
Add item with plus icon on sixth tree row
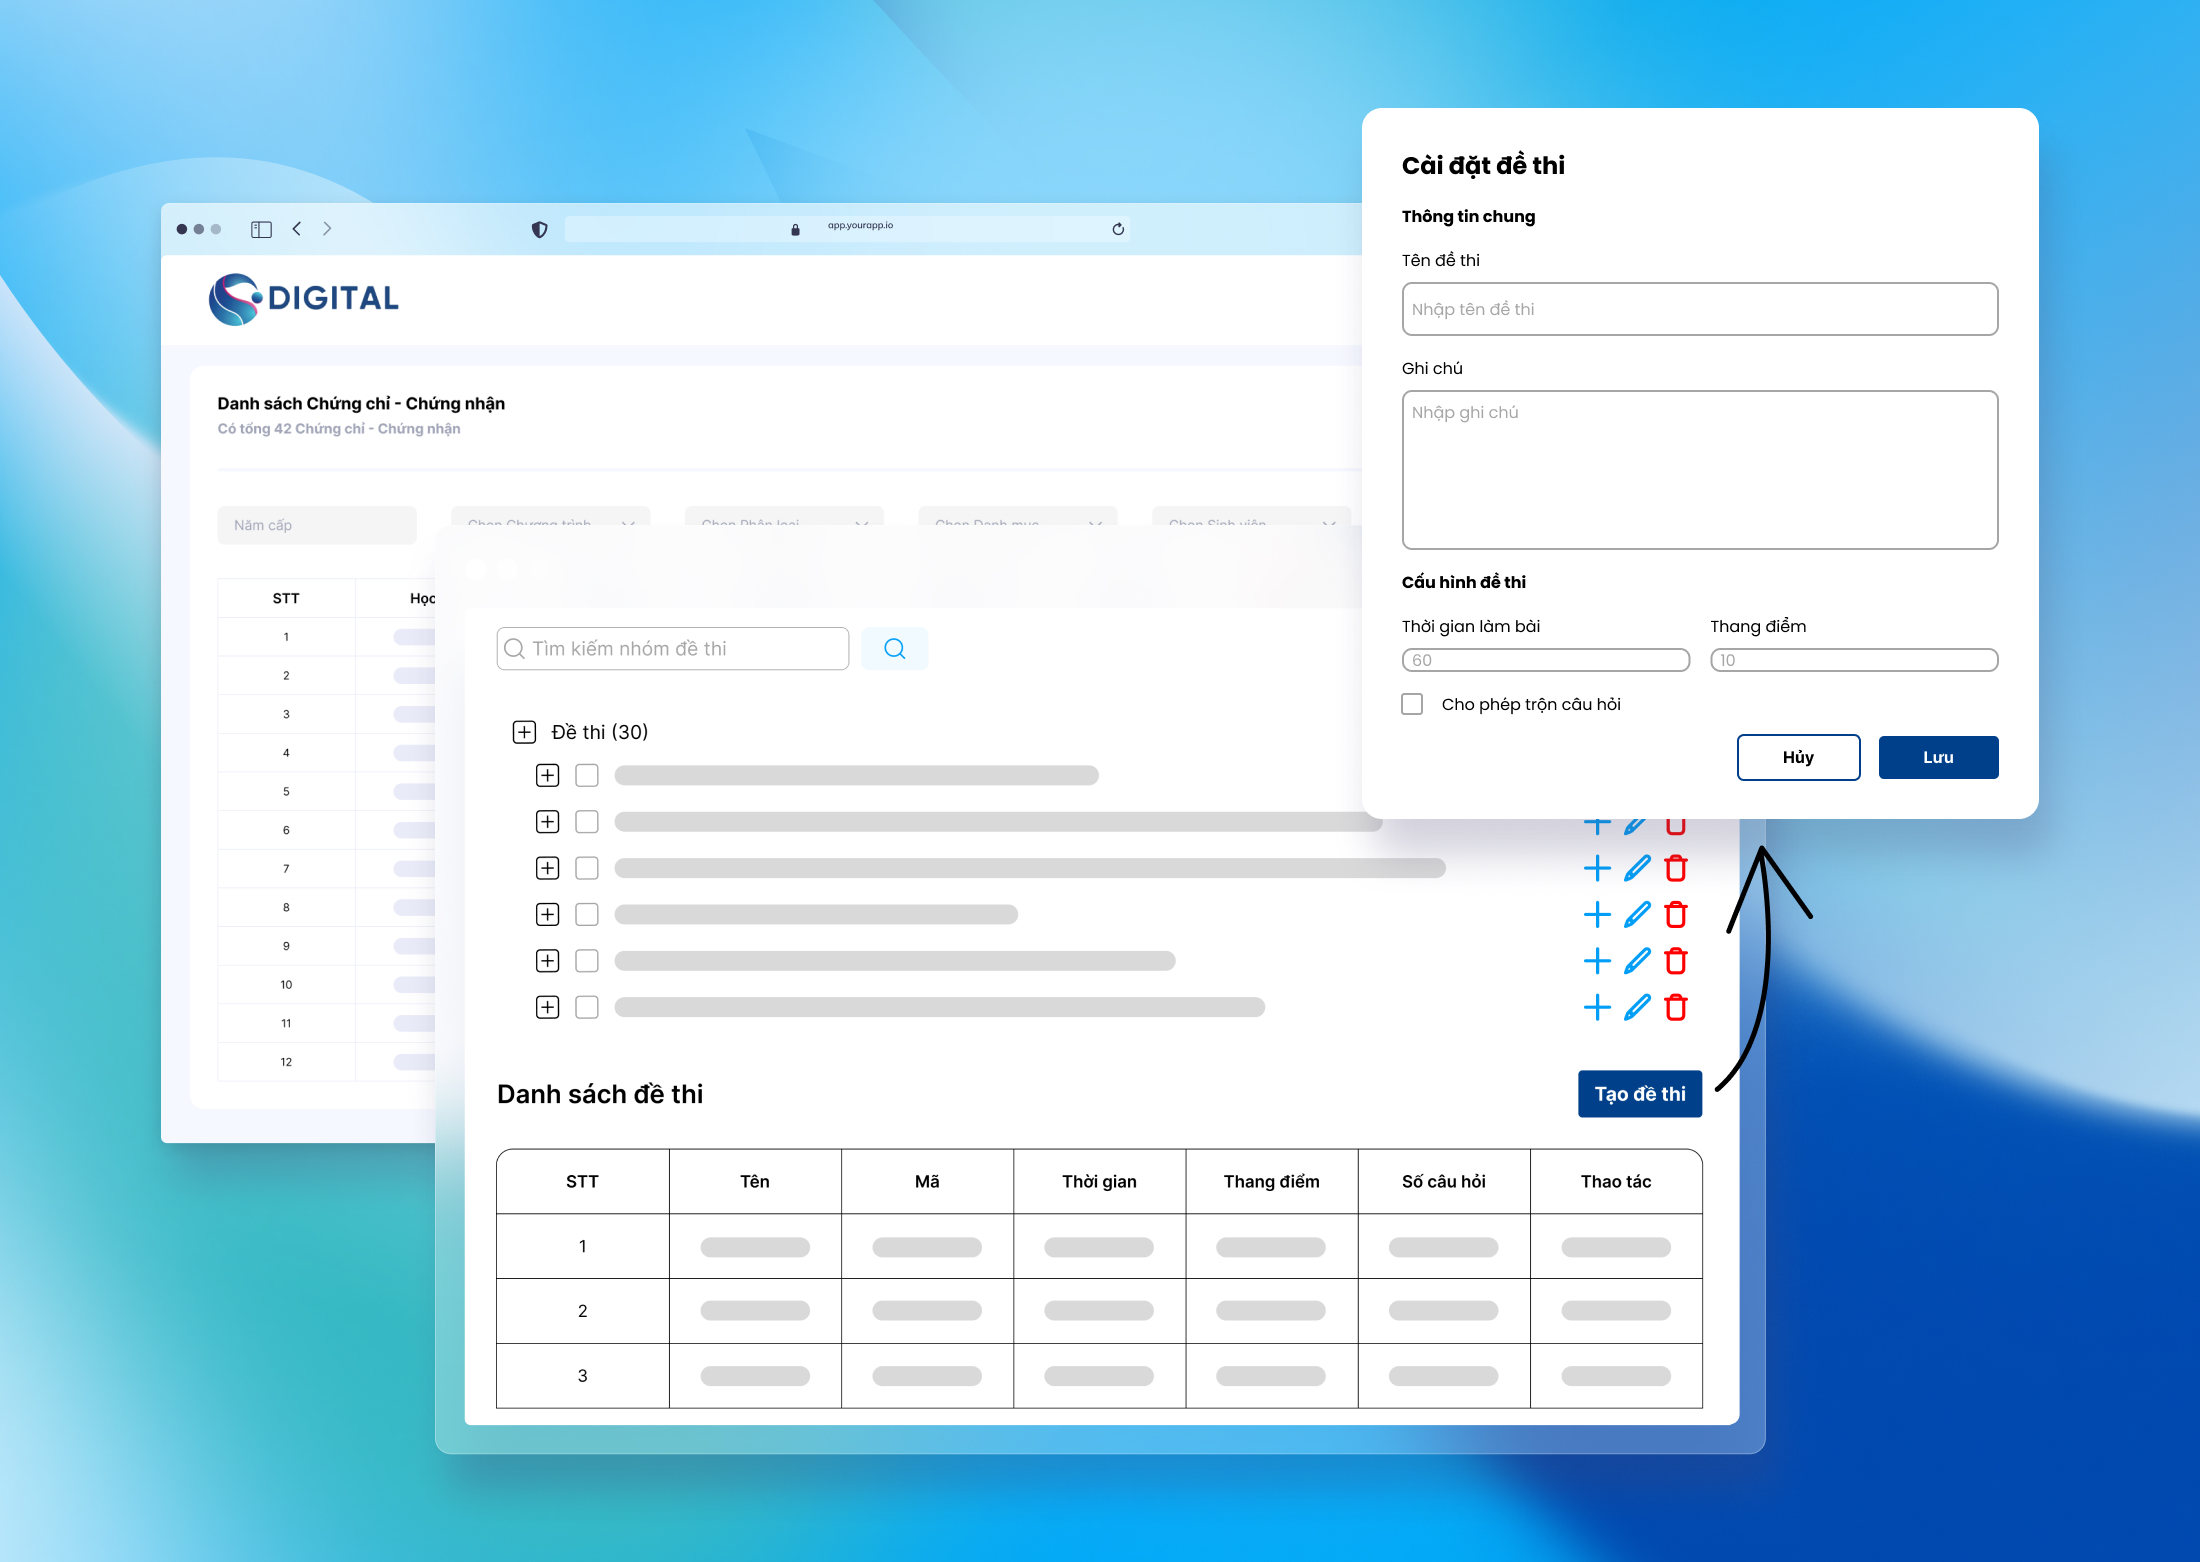[1597, 1007]
